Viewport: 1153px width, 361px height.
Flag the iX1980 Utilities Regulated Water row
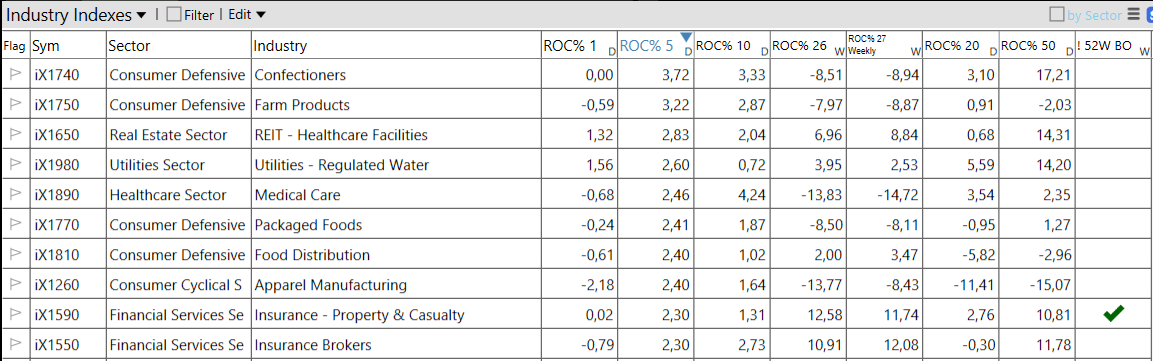click(15, 165)
